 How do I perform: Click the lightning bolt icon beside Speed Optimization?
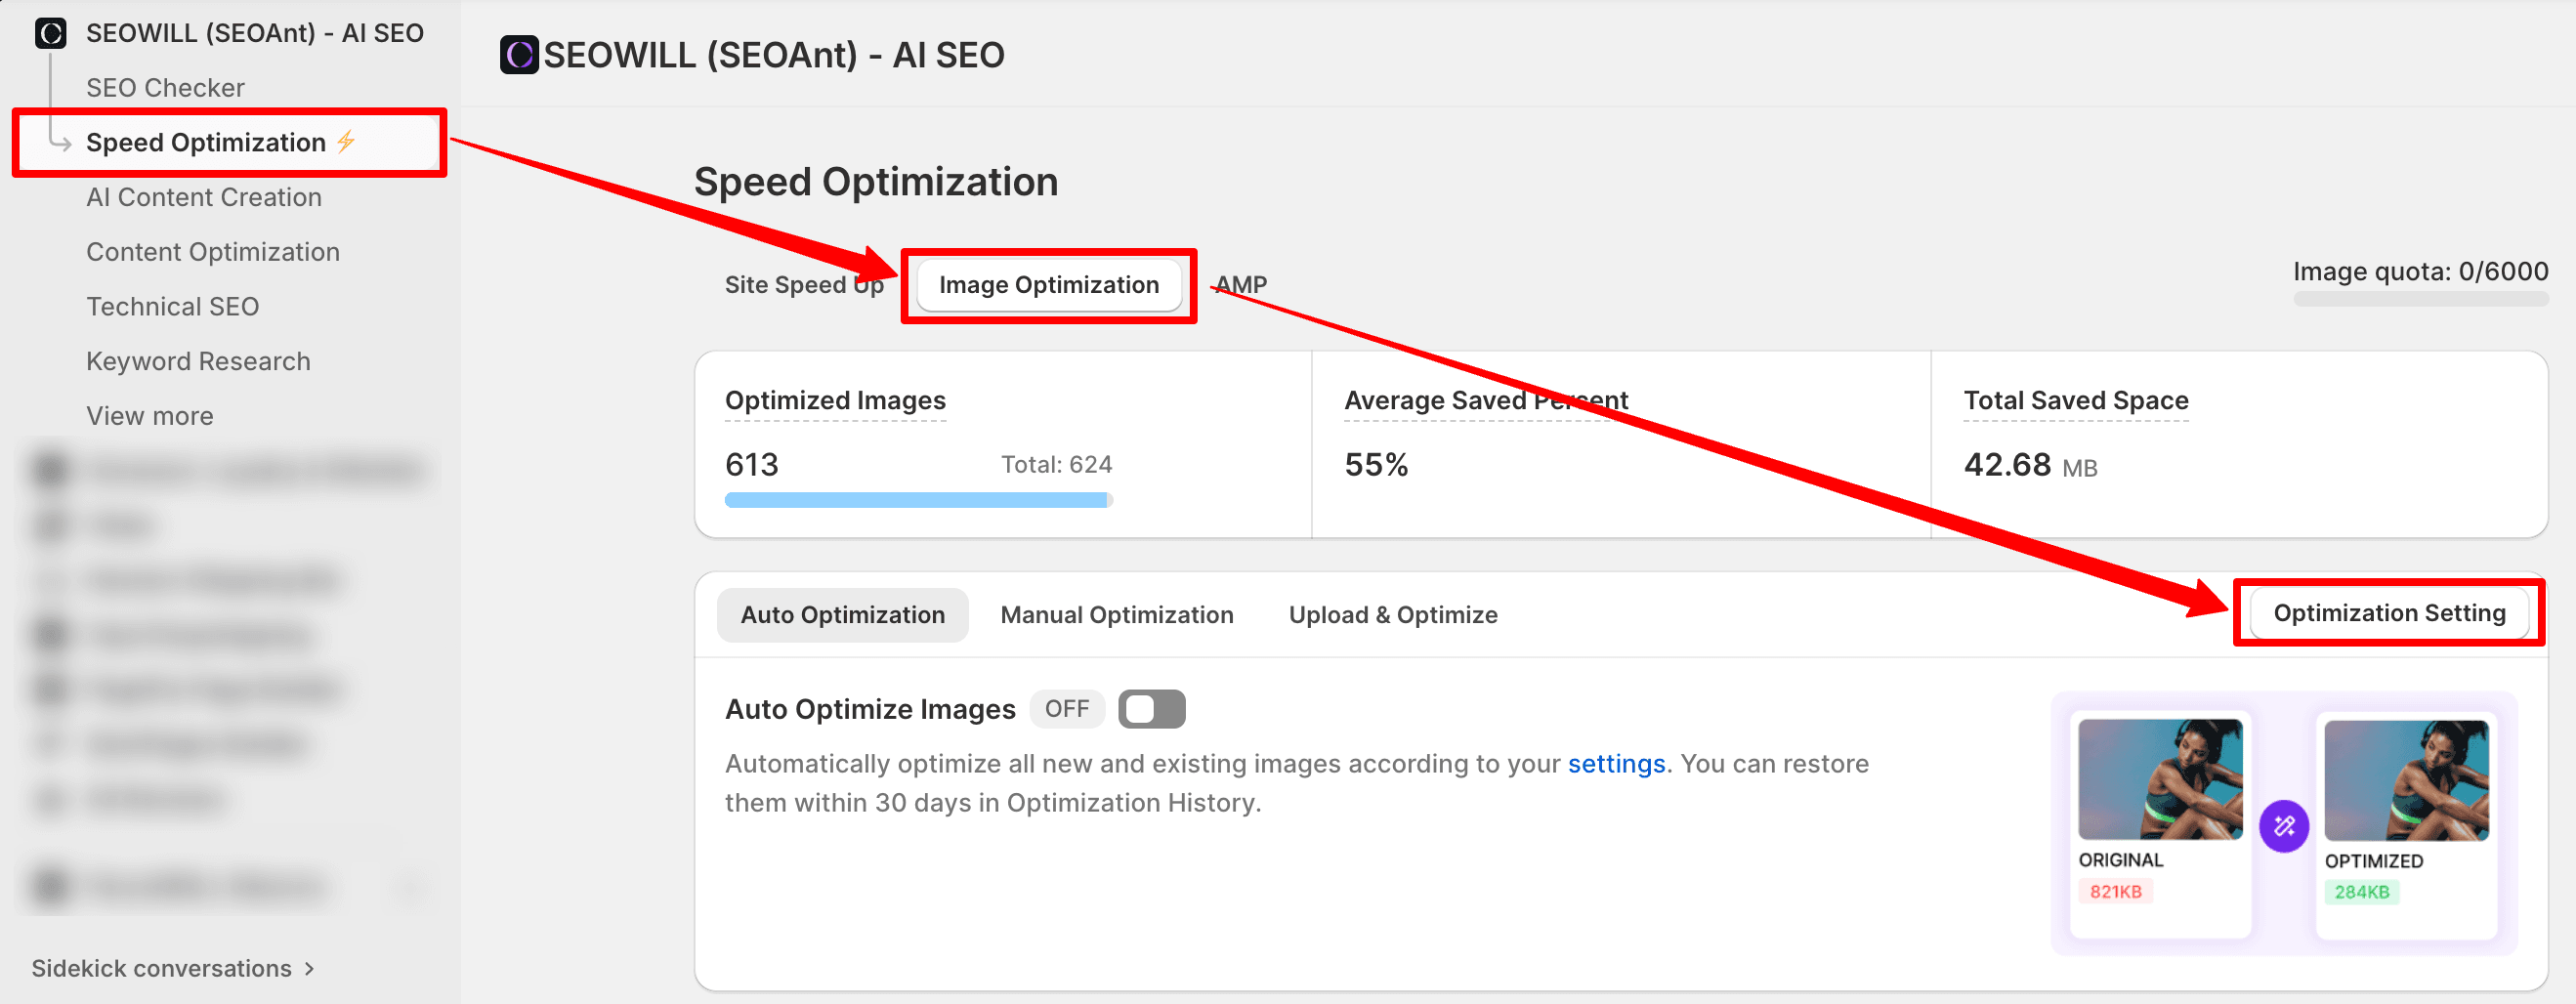click(346, 142)
